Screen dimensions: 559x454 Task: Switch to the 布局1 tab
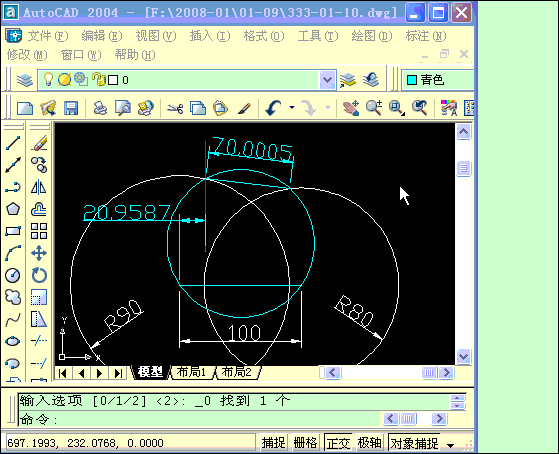pyautogui.click(x=192, y=372)
